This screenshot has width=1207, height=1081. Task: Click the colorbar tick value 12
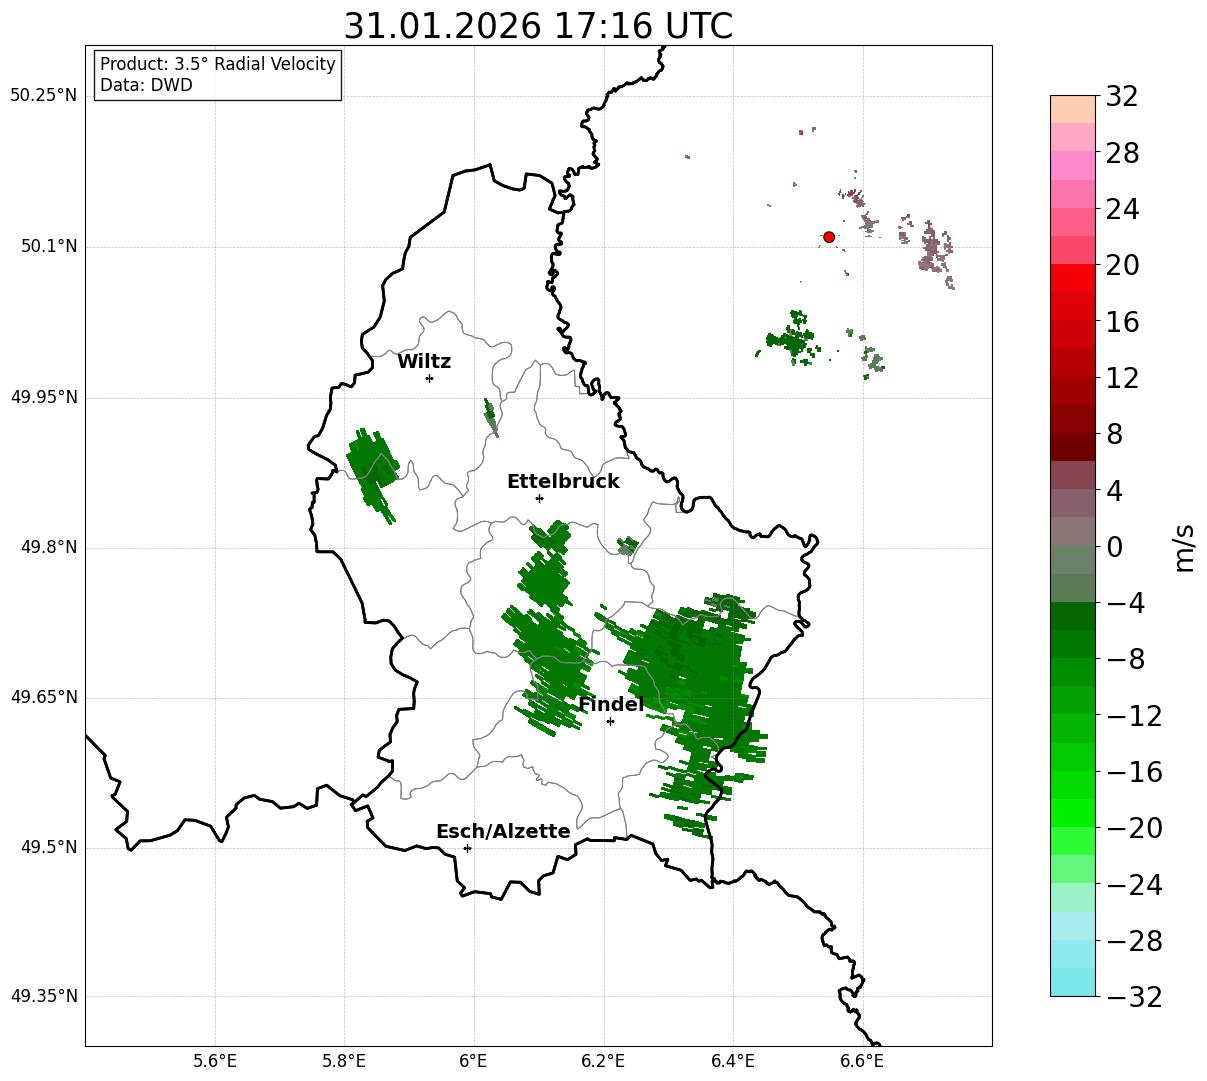(x=1122, y=379)
